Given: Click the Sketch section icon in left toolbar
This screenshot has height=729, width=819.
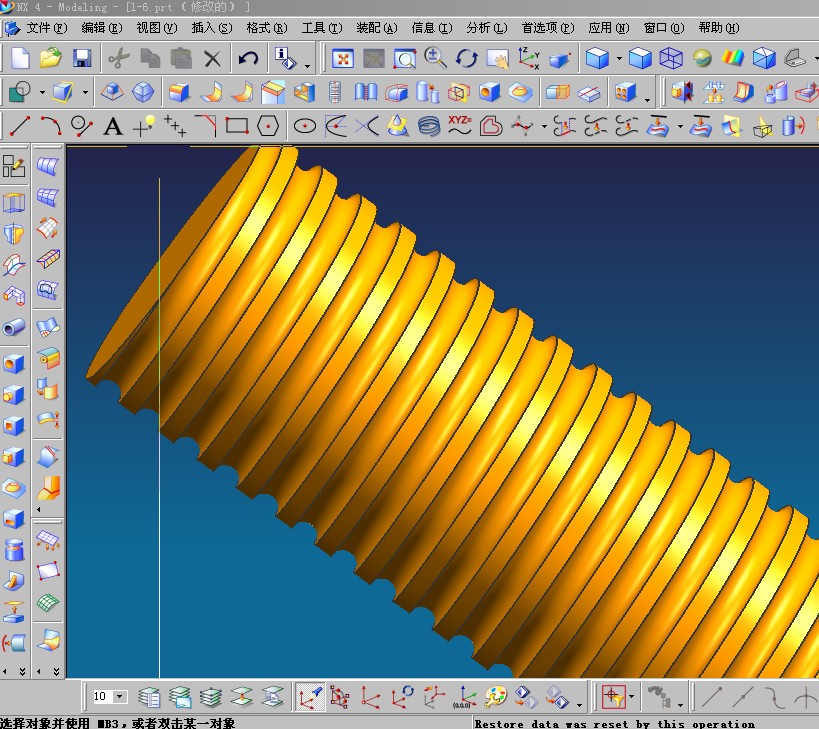Looking at the screenshot, I should pyautogui.click(x=14, y=167).
